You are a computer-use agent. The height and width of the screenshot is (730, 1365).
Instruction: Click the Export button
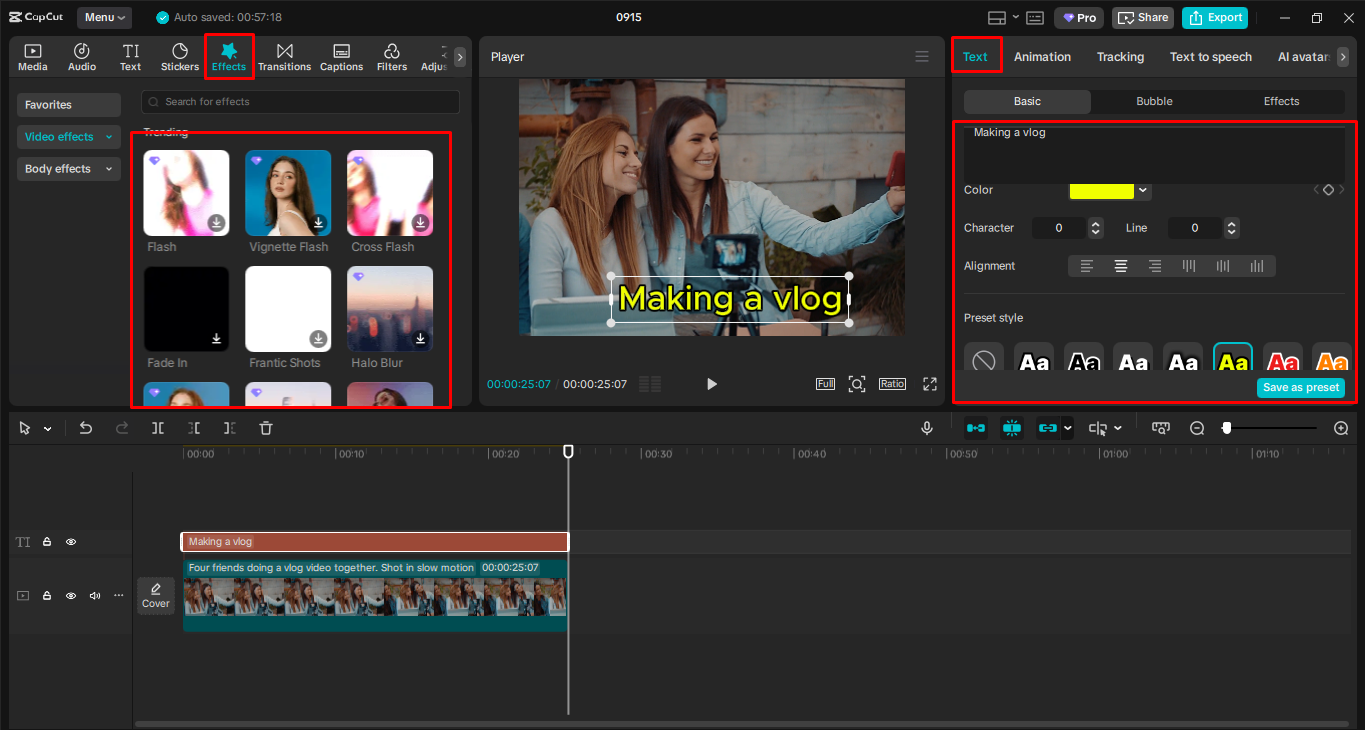click(x=1214, y=17)
